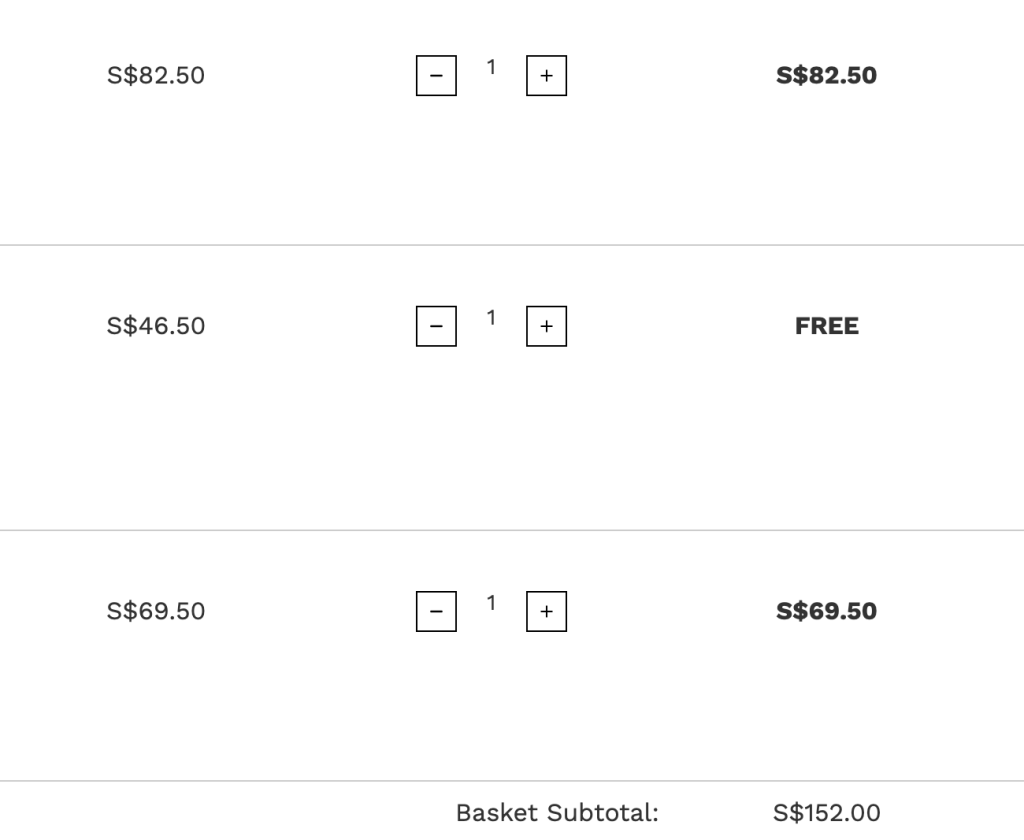This screenshot has height=840, width=1024.
Task: Add one more of the S$69.50 item
Action: click(x=546, y=612)
